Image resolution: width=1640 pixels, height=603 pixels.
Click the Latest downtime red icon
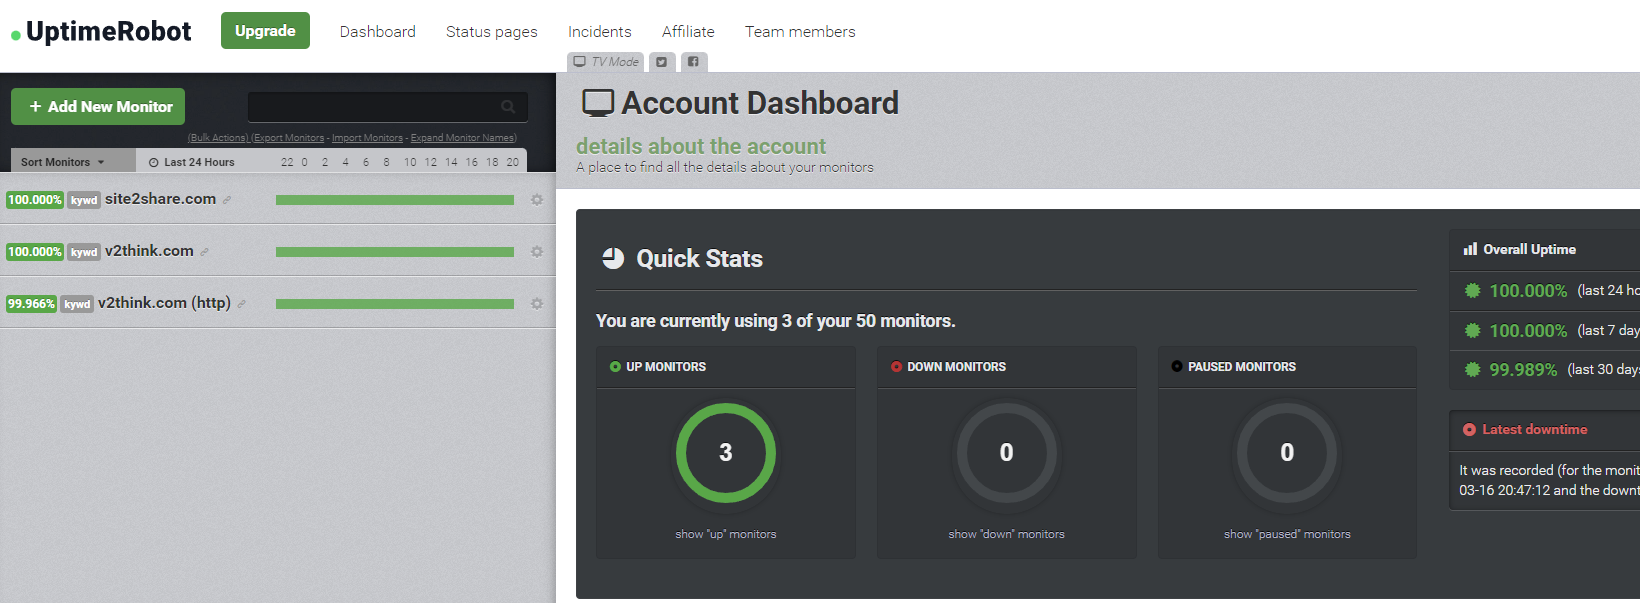coord(1469,430)
